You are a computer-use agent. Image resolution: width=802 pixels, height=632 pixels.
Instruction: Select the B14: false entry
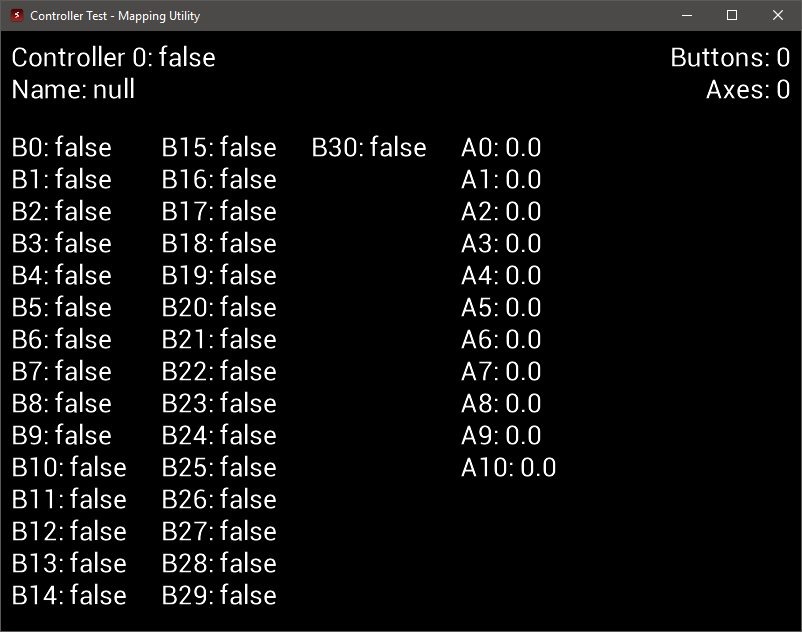pyautogui.click(x=69, y=595)
